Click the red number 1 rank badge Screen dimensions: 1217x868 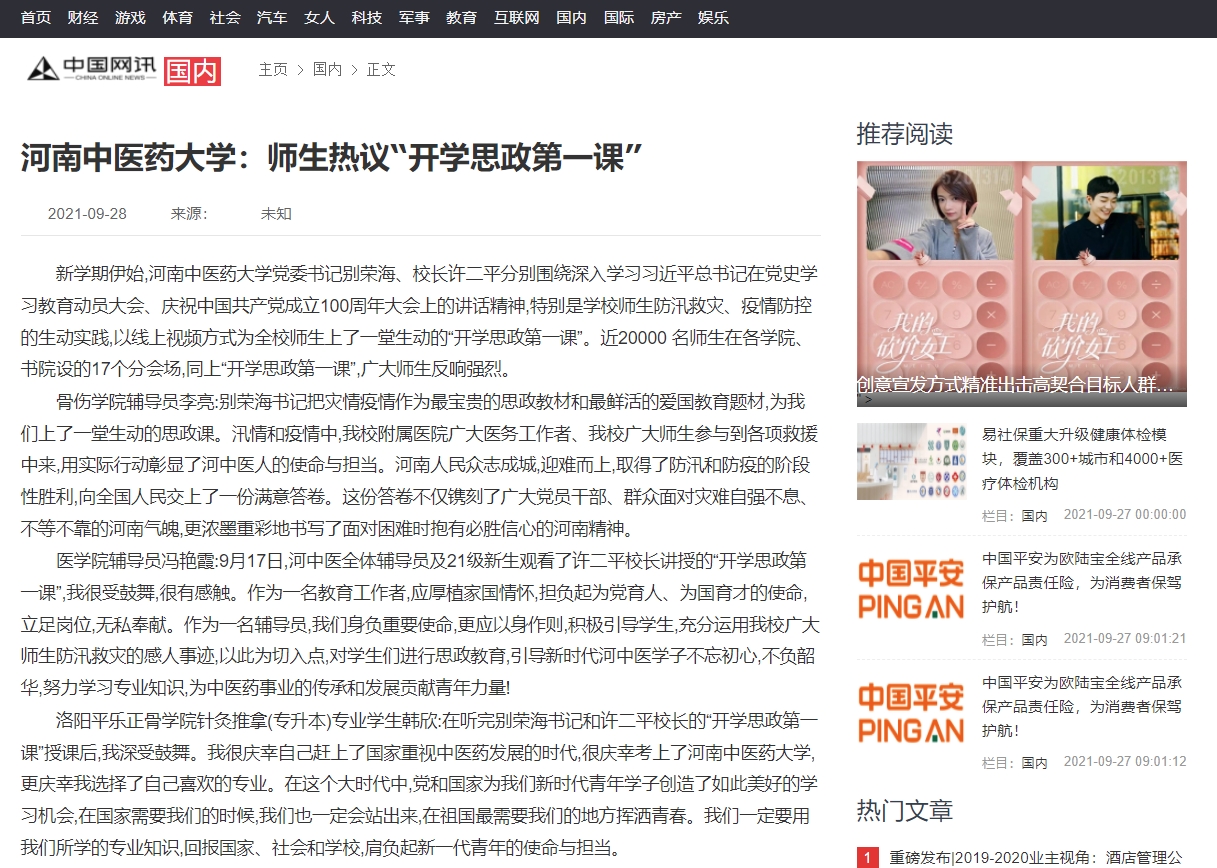click(868, 858)
